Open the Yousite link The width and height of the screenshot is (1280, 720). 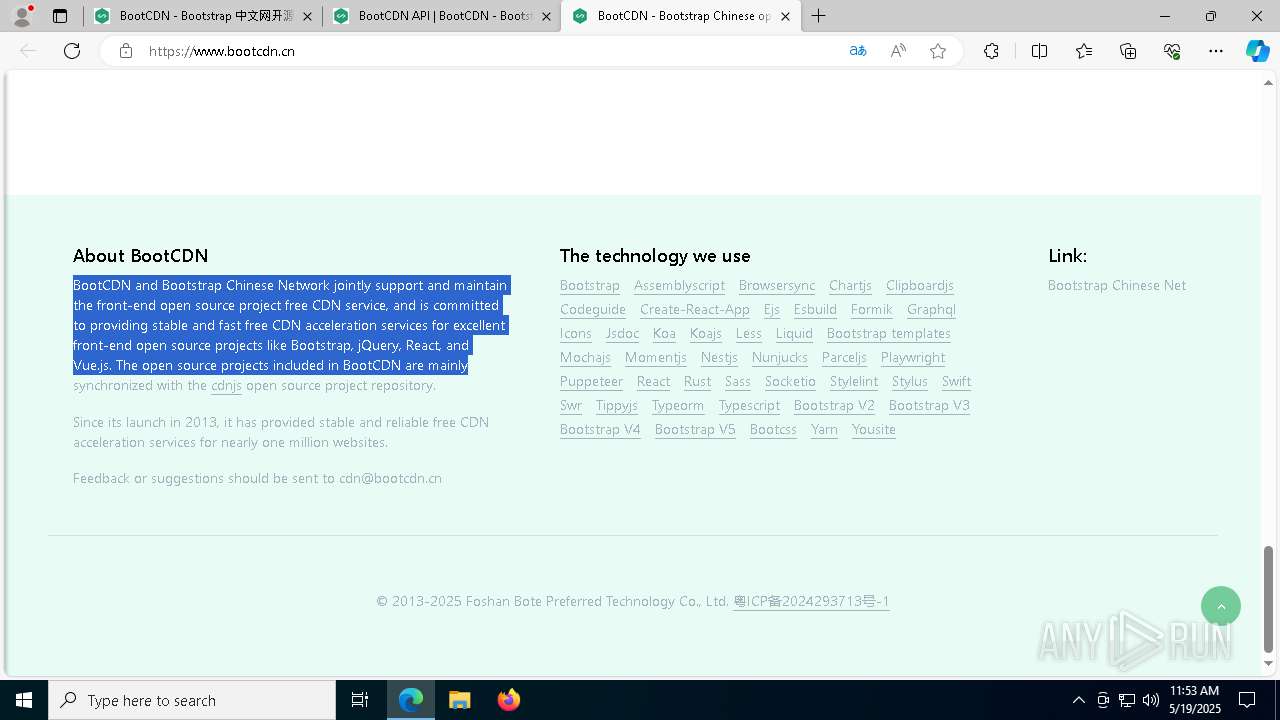tap(874, 430)
